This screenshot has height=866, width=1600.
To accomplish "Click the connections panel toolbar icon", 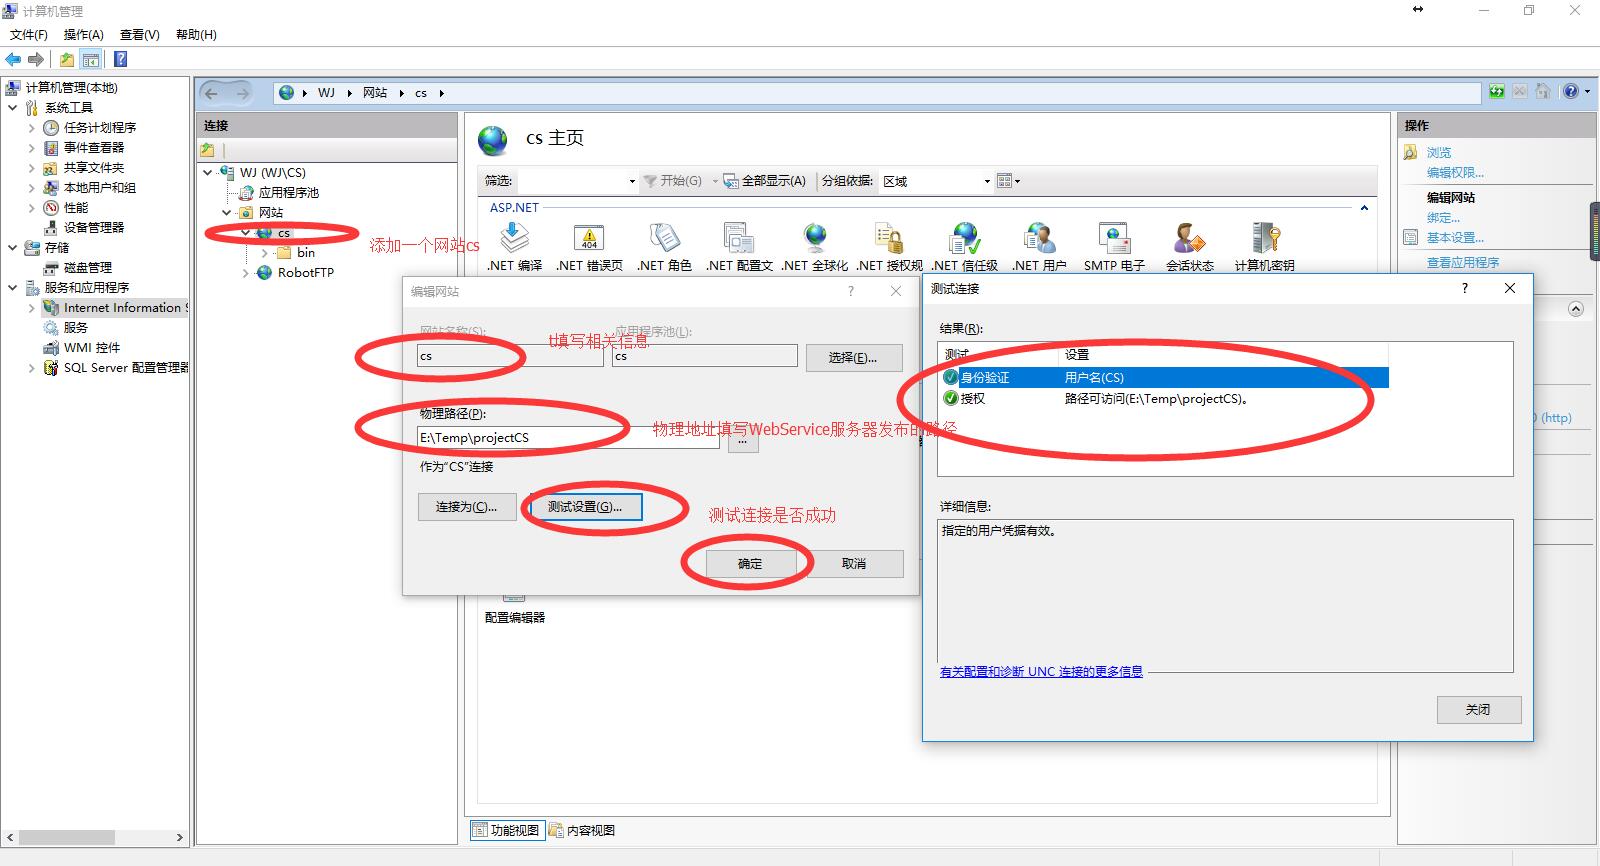I will coord(208,150).
